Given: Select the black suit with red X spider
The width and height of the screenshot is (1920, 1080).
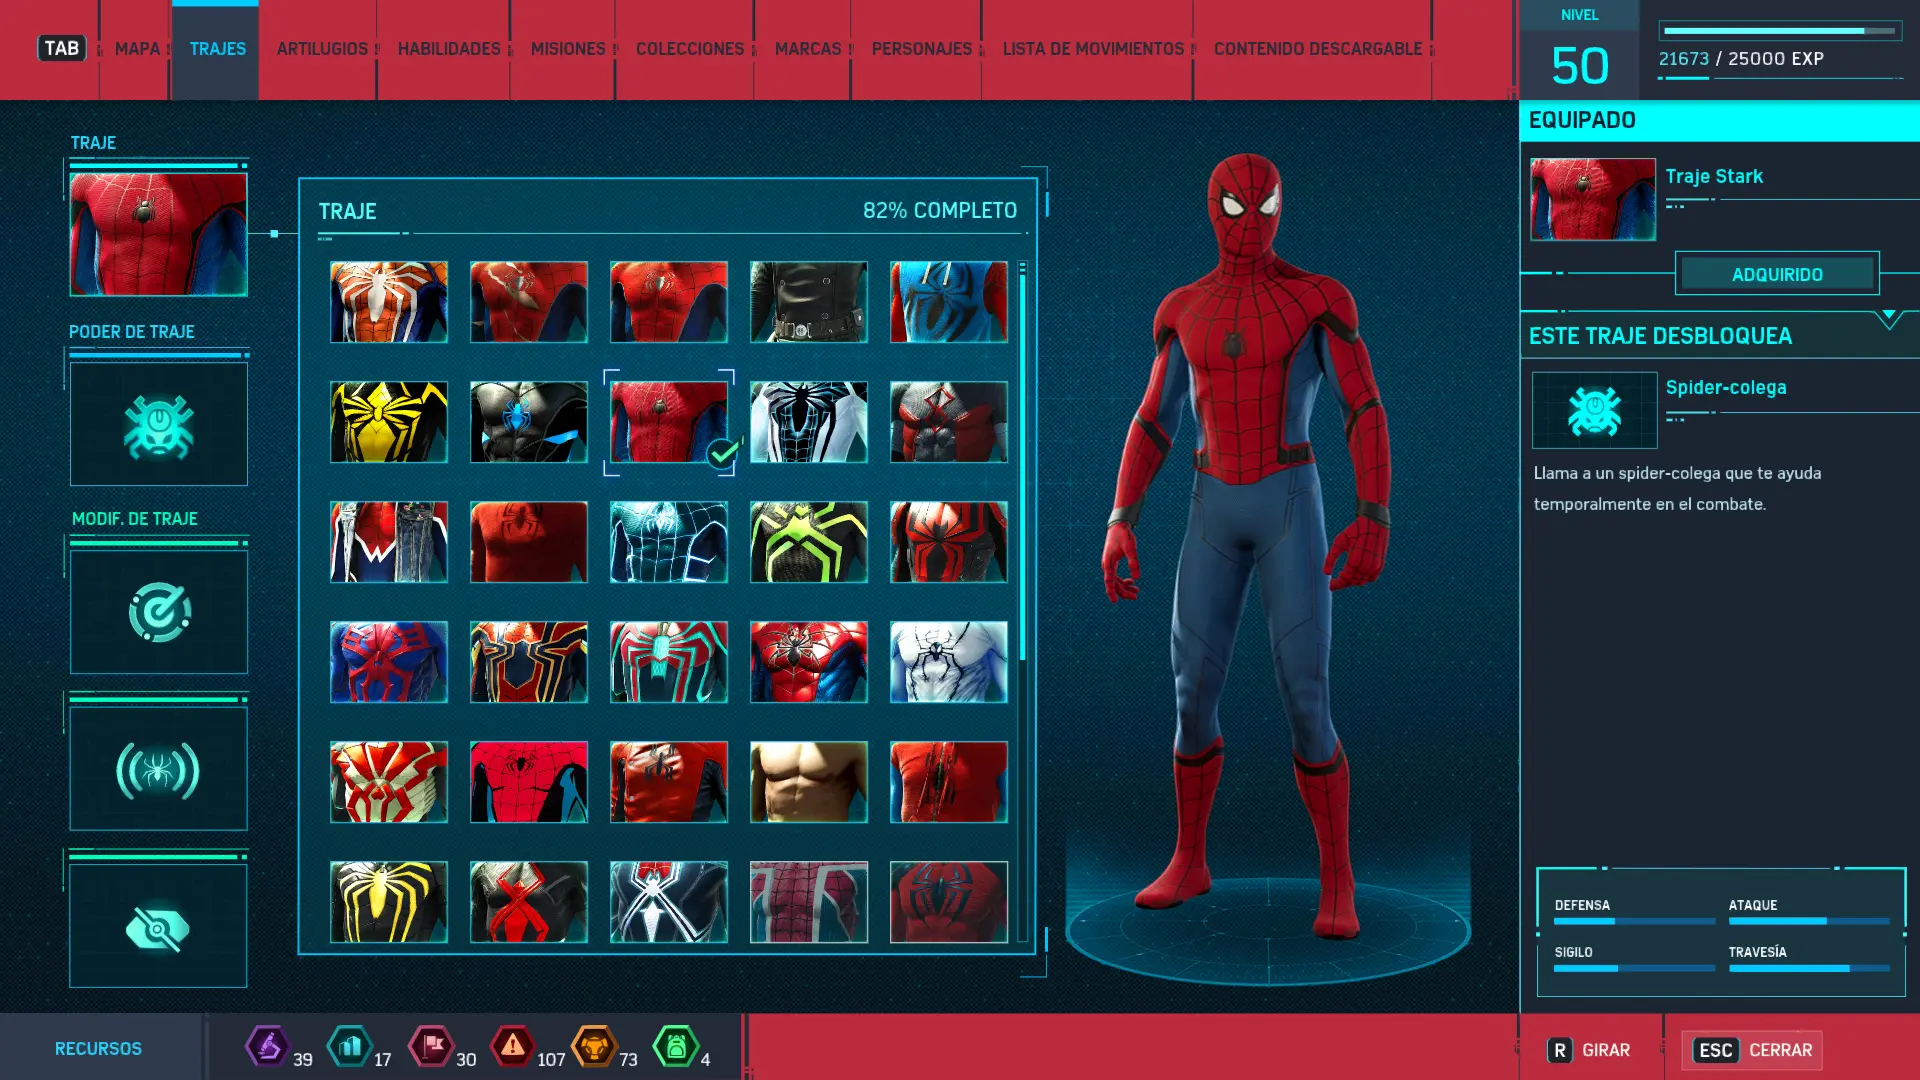Looking at the screenshot, I should pos(529,902).
